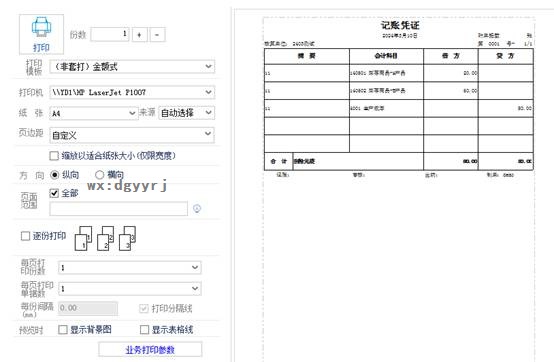Click the 每份间隔 0.00 field
The height and width of the screenshot is (362, 554).
pos(88,308)
